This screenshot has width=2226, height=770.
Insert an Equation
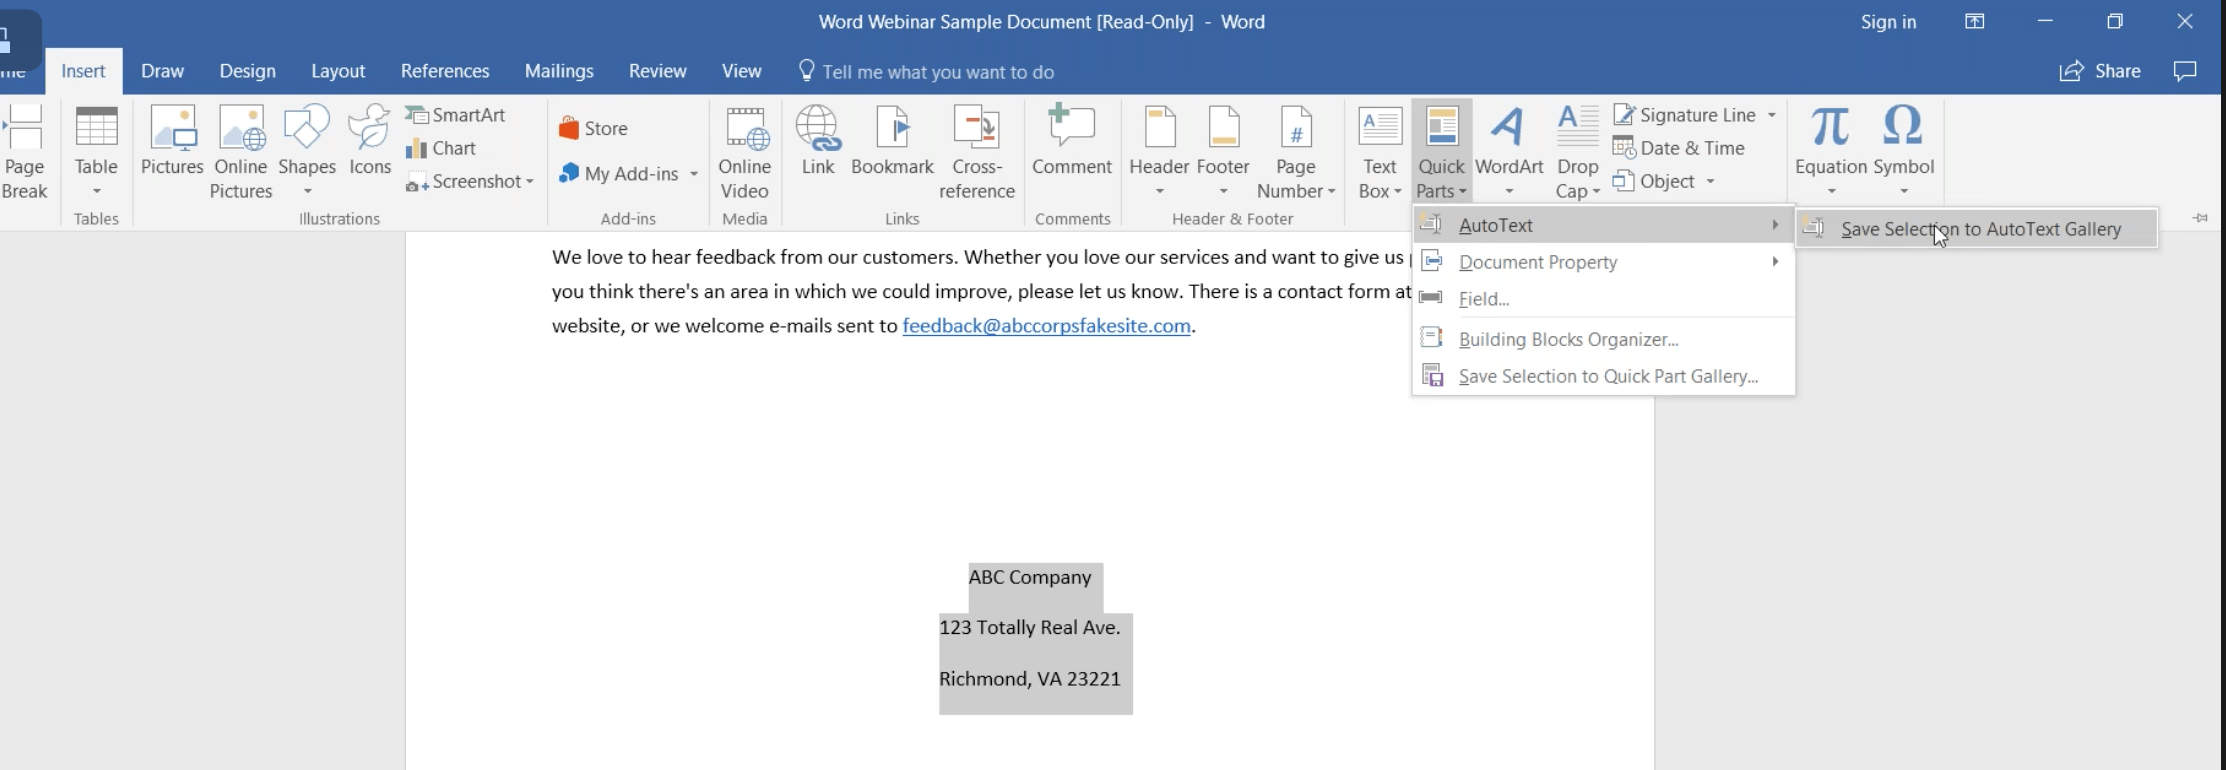click(x=1831, y=152)
